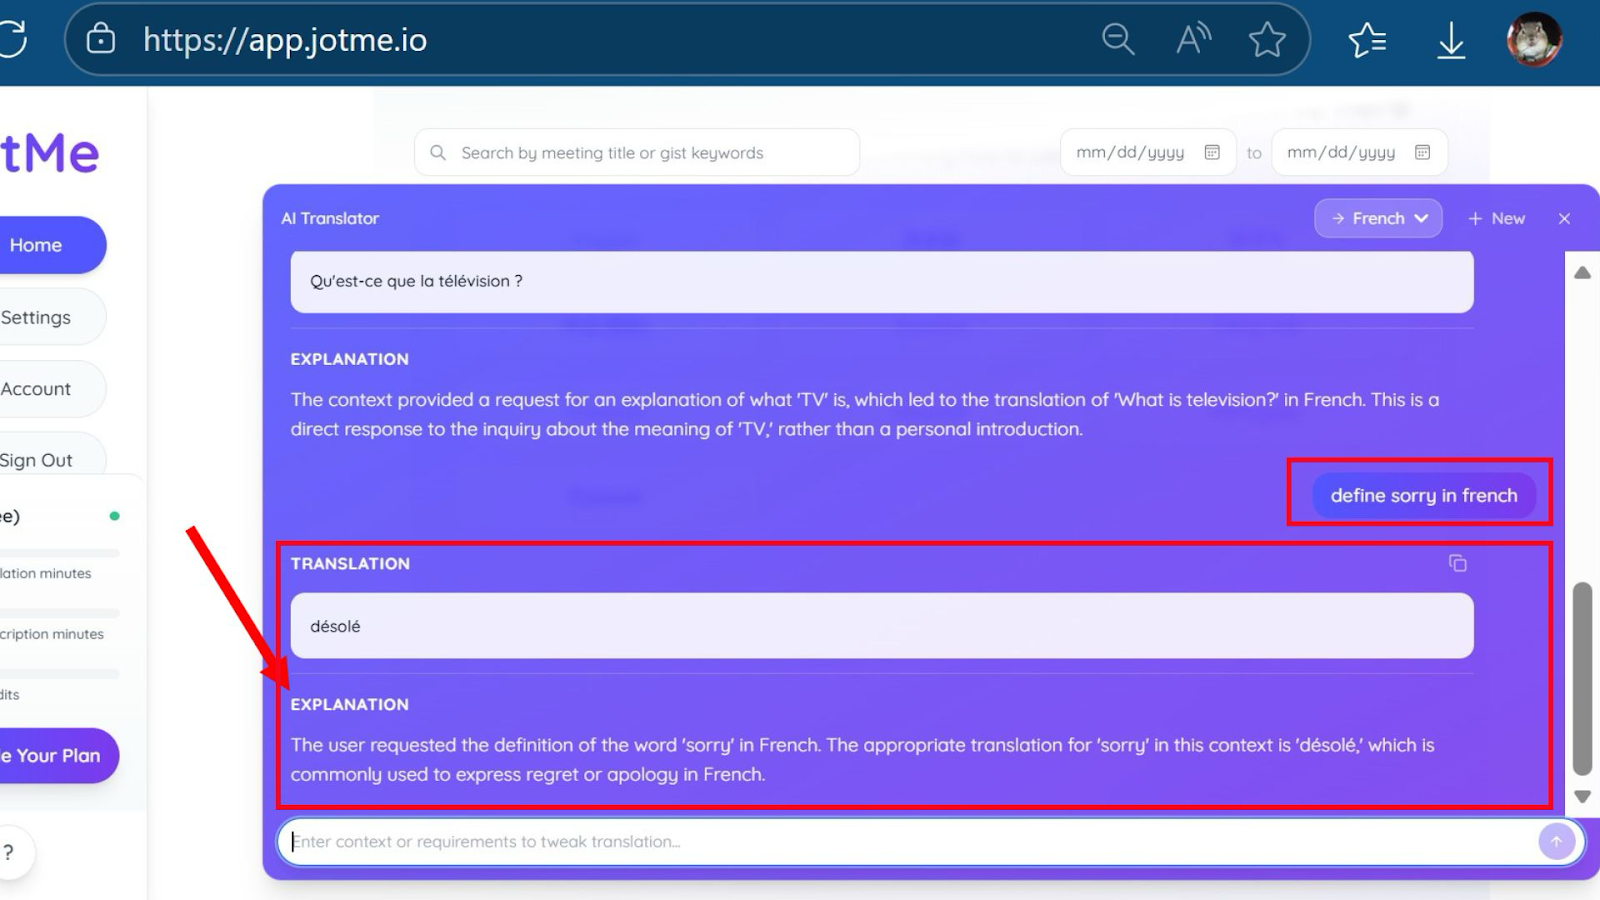Open the French language dropdown
This screenshot has width=1600, height=900.
point(1378,217)
